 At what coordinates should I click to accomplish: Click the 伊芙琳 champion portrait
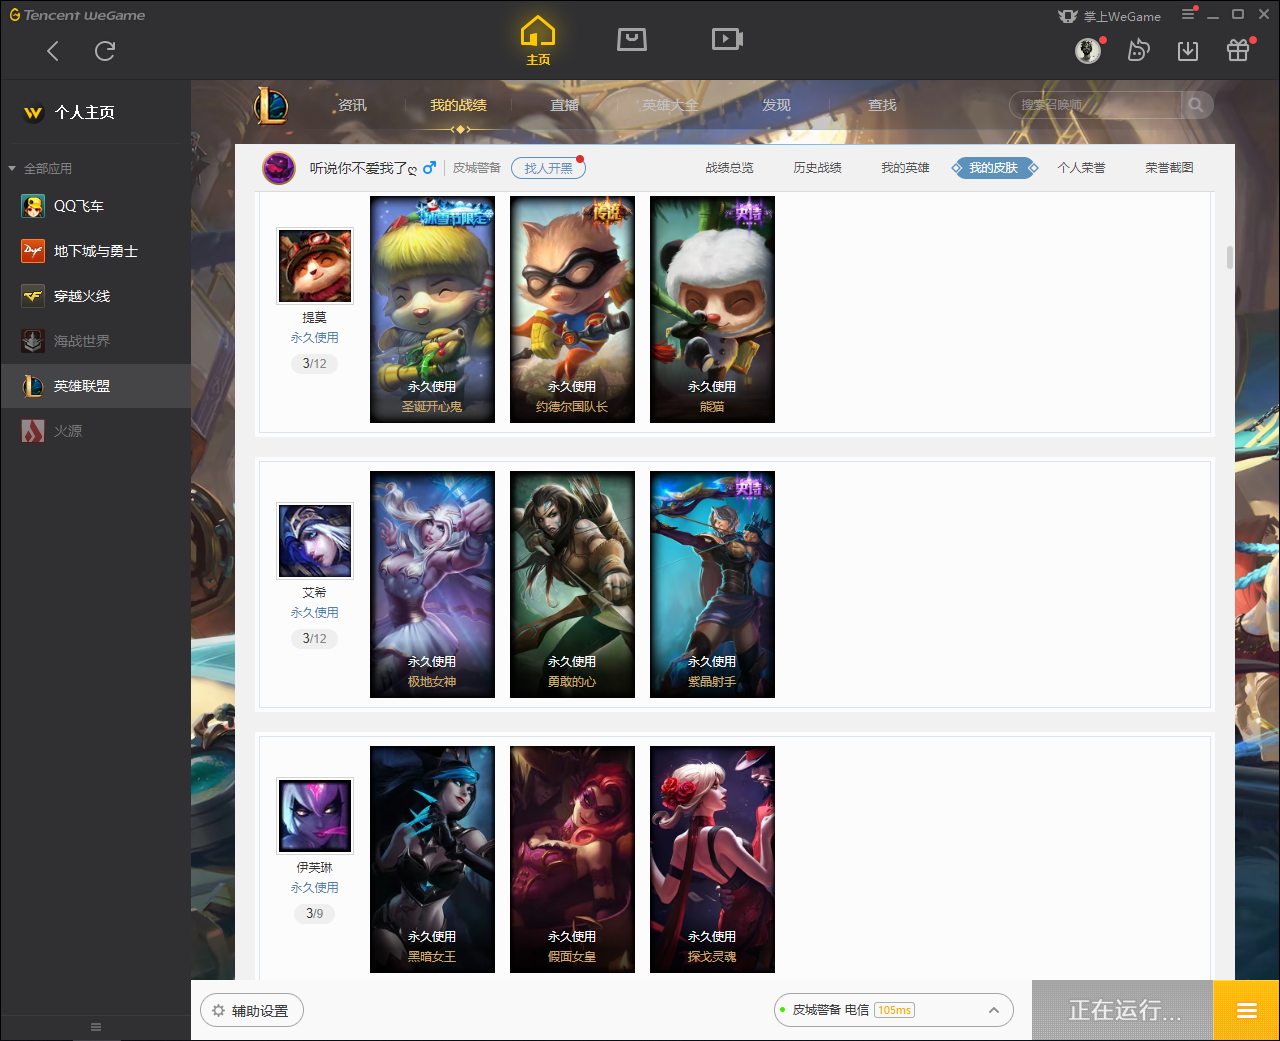coord(315,815)
